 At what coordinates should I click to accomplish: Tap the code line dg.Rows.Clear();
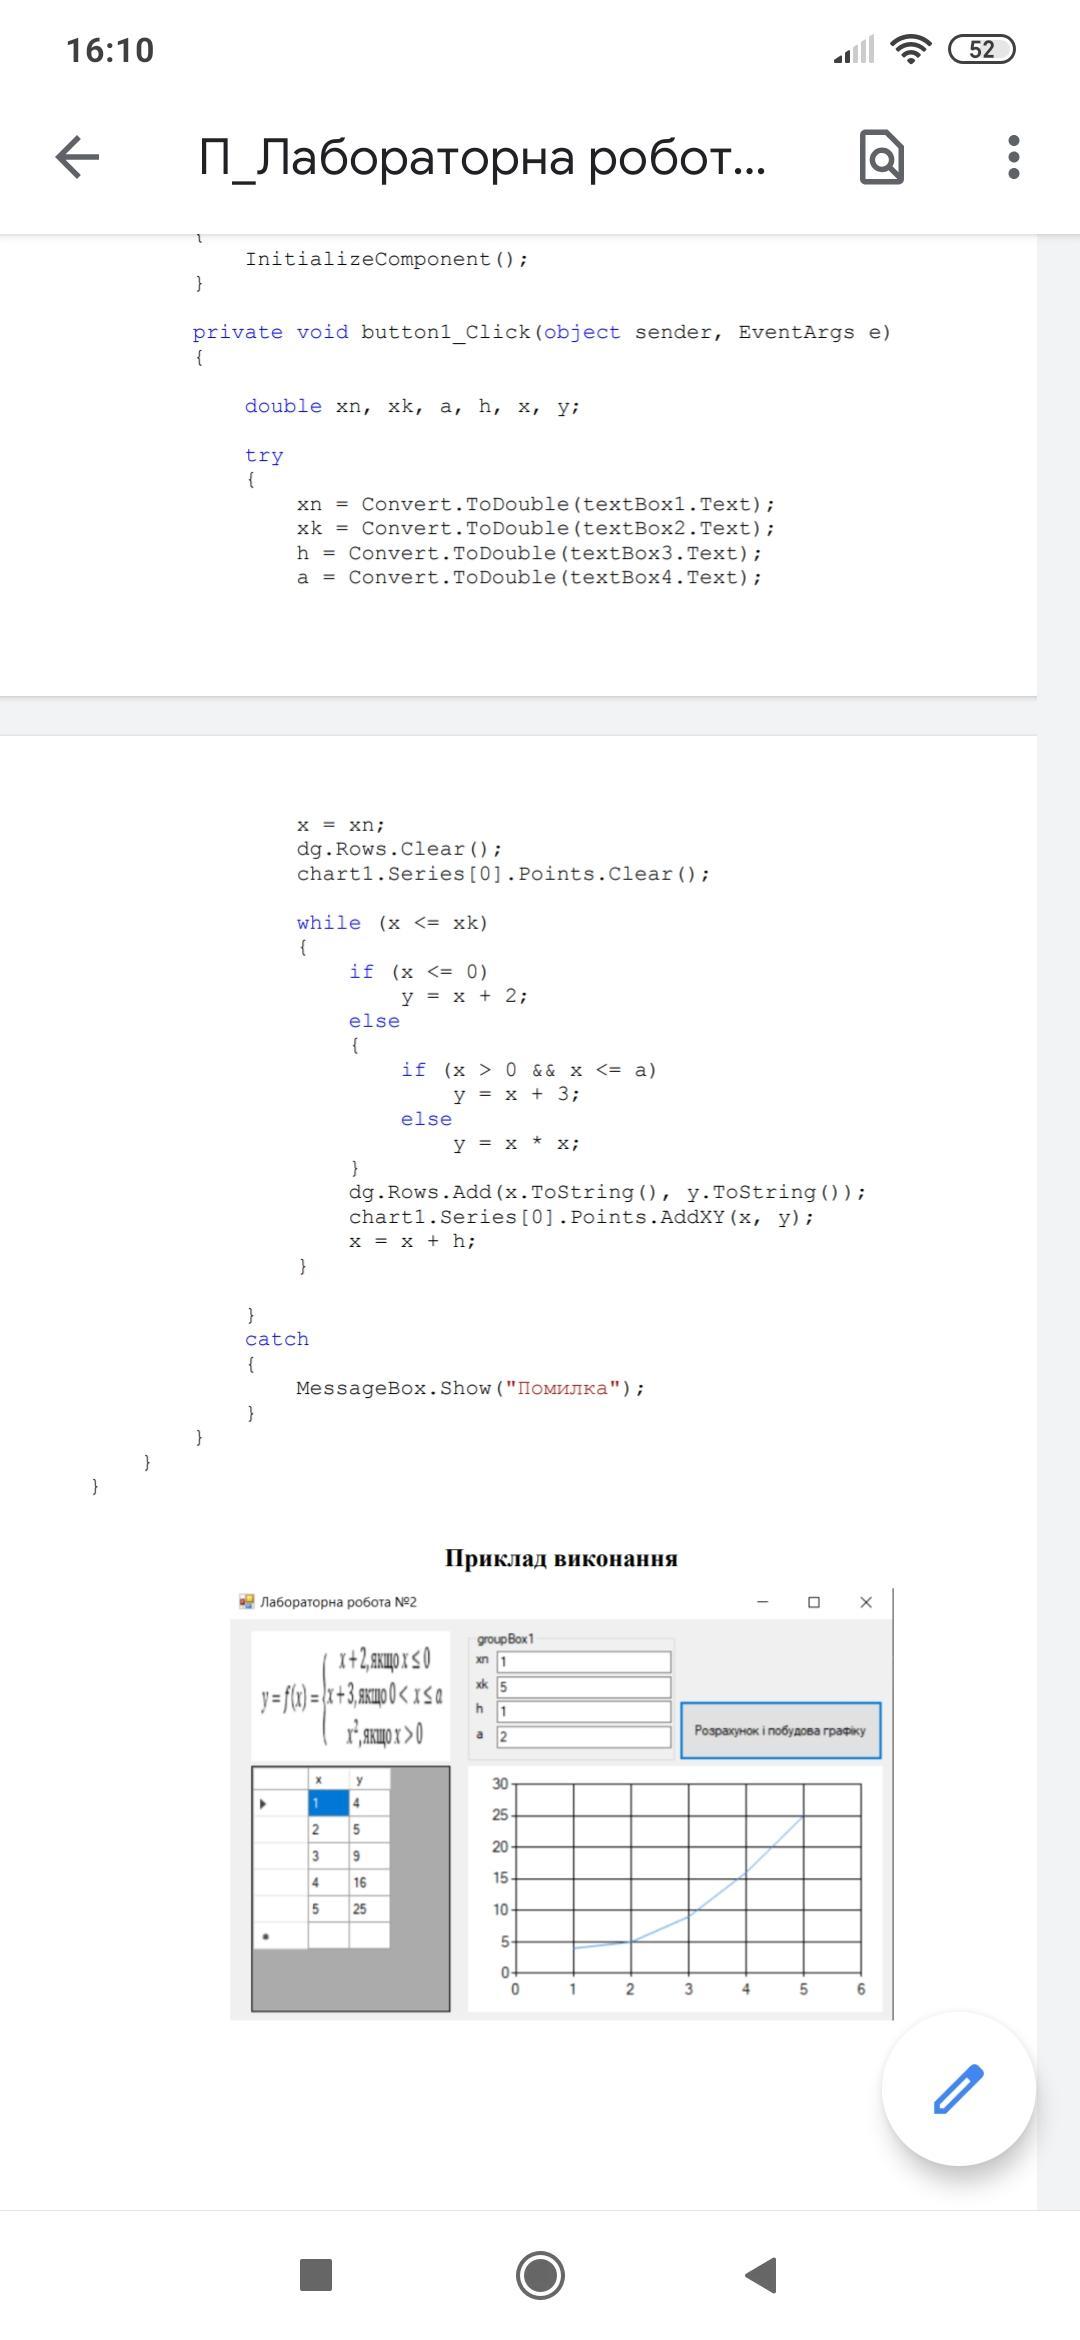(399, 849)
